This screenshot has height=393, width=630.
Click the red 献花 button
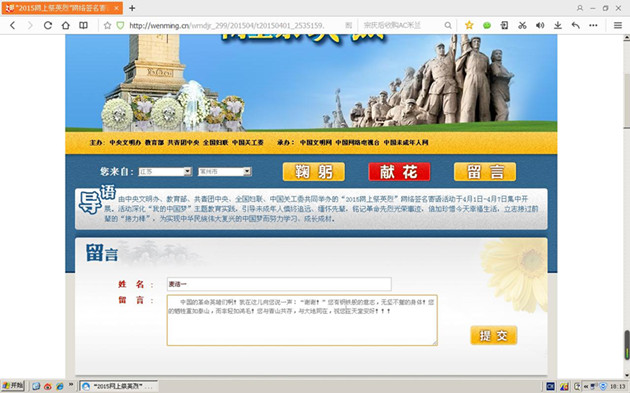[x=399, y=172]
